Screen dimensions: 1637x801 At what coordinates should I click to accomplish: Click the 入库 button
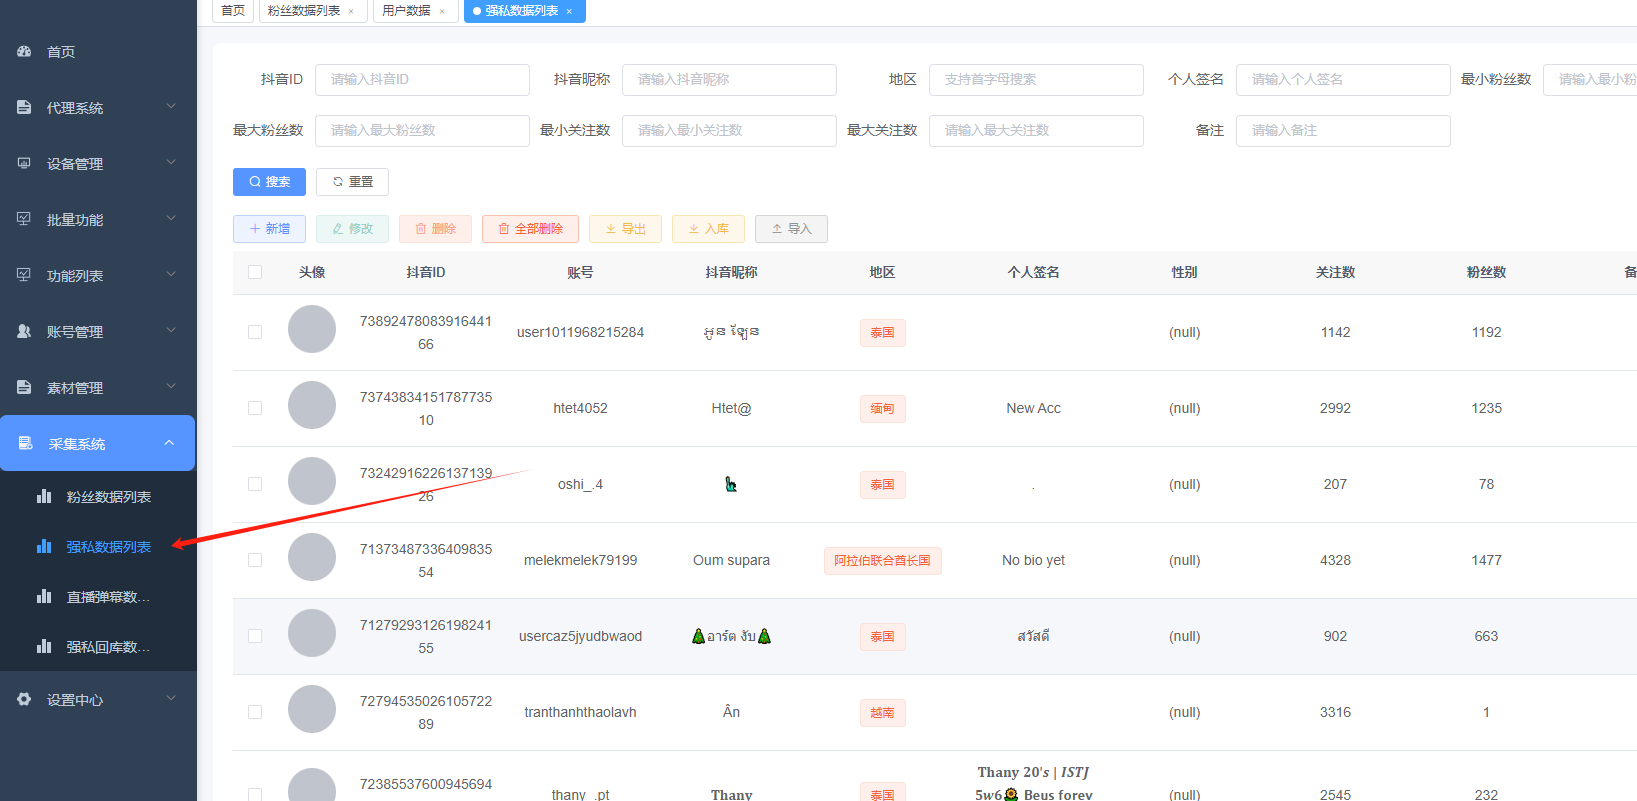(x=708, y=229)
